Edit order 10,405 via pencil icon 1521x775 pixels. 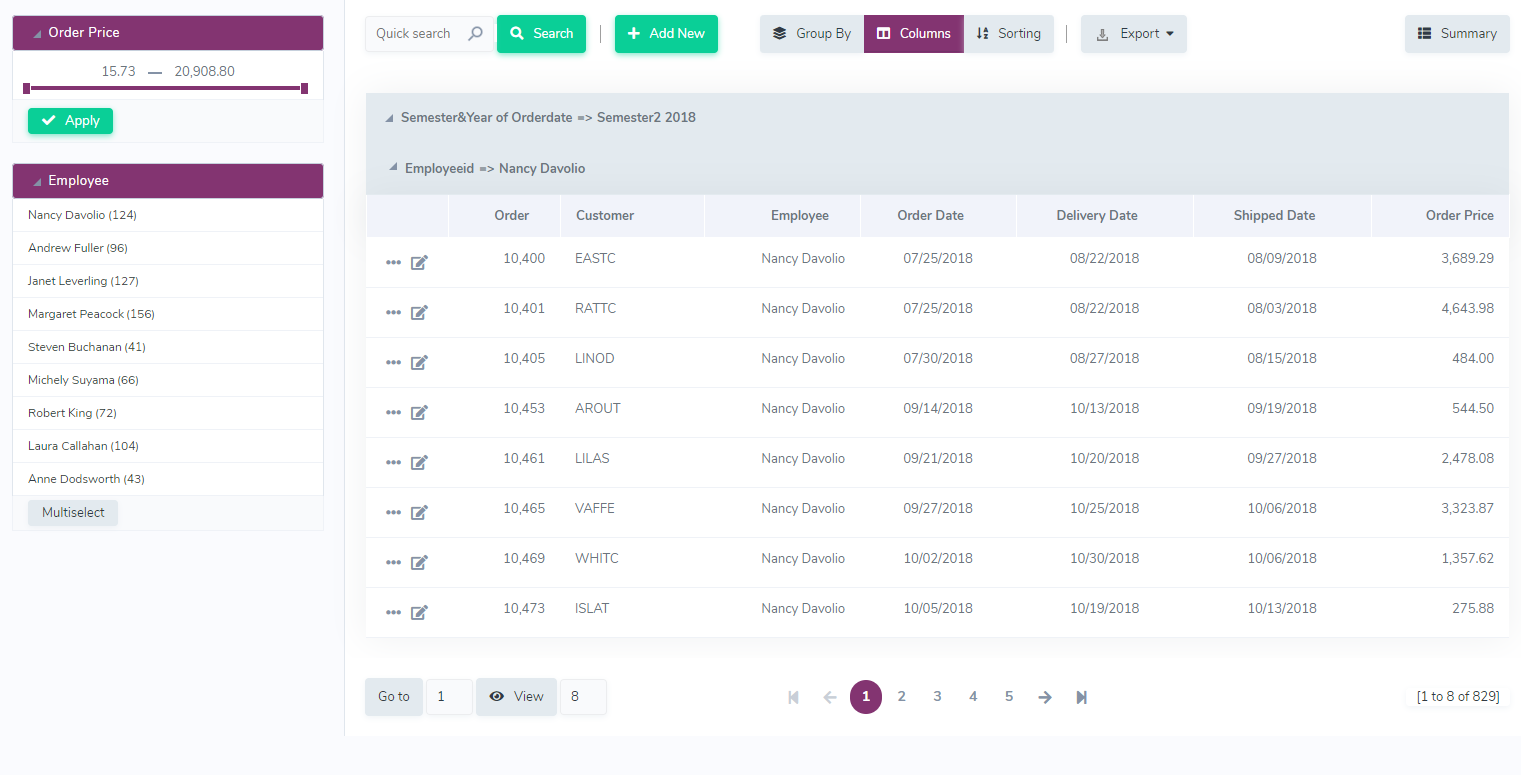pyautogui.click(x=420, y=362)
